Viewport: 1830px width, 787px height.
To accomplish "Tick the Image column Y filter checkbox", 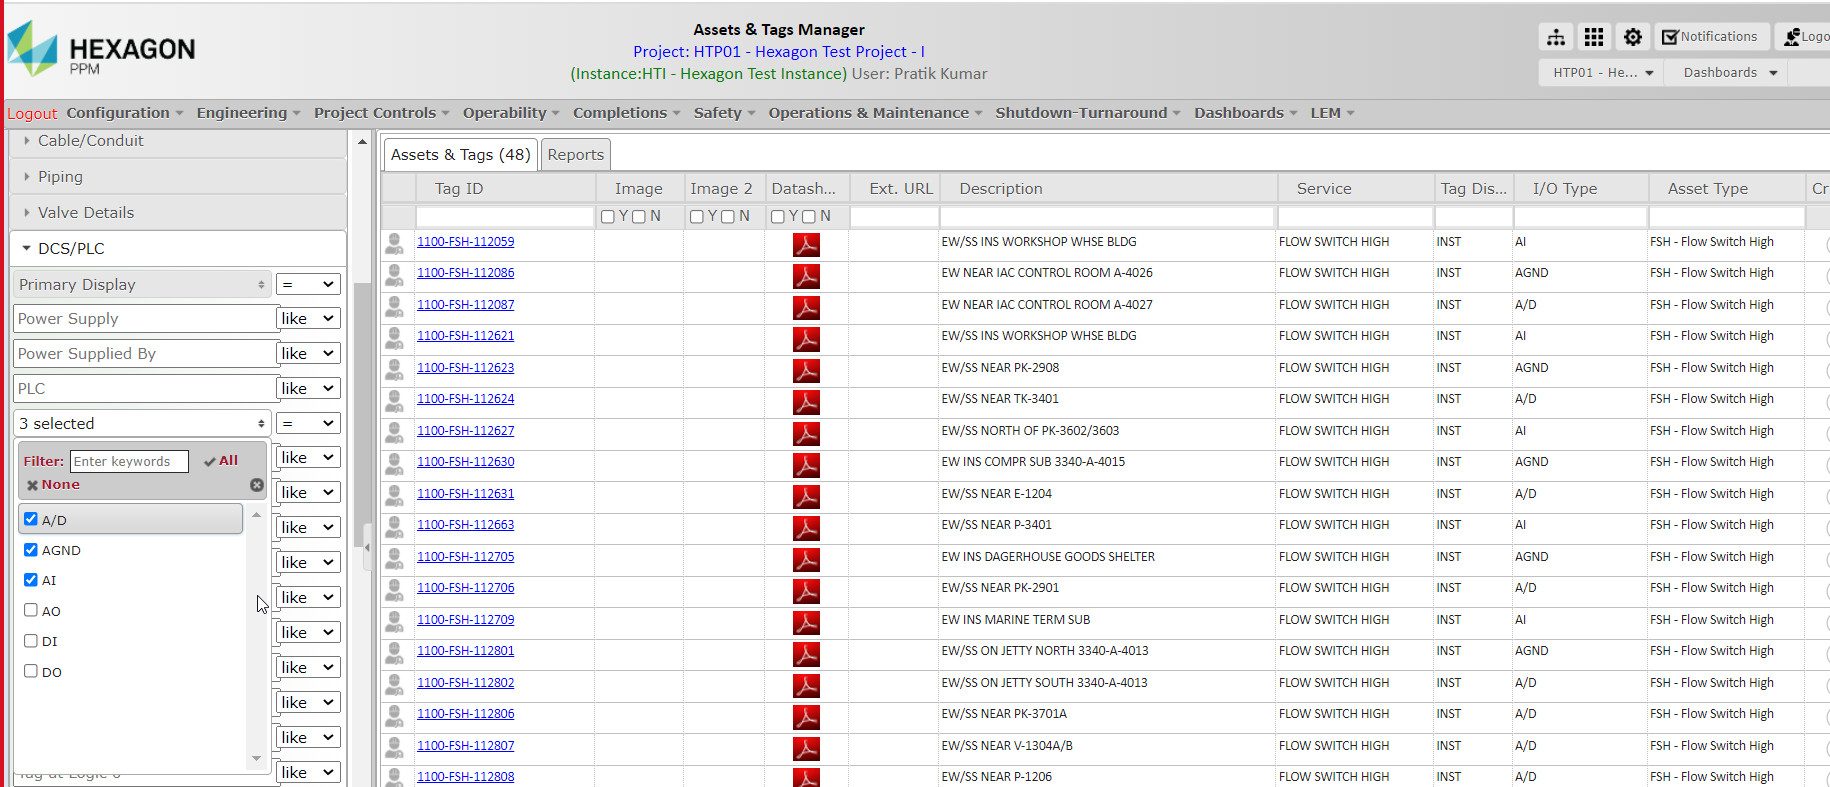I will coord(607,217).
